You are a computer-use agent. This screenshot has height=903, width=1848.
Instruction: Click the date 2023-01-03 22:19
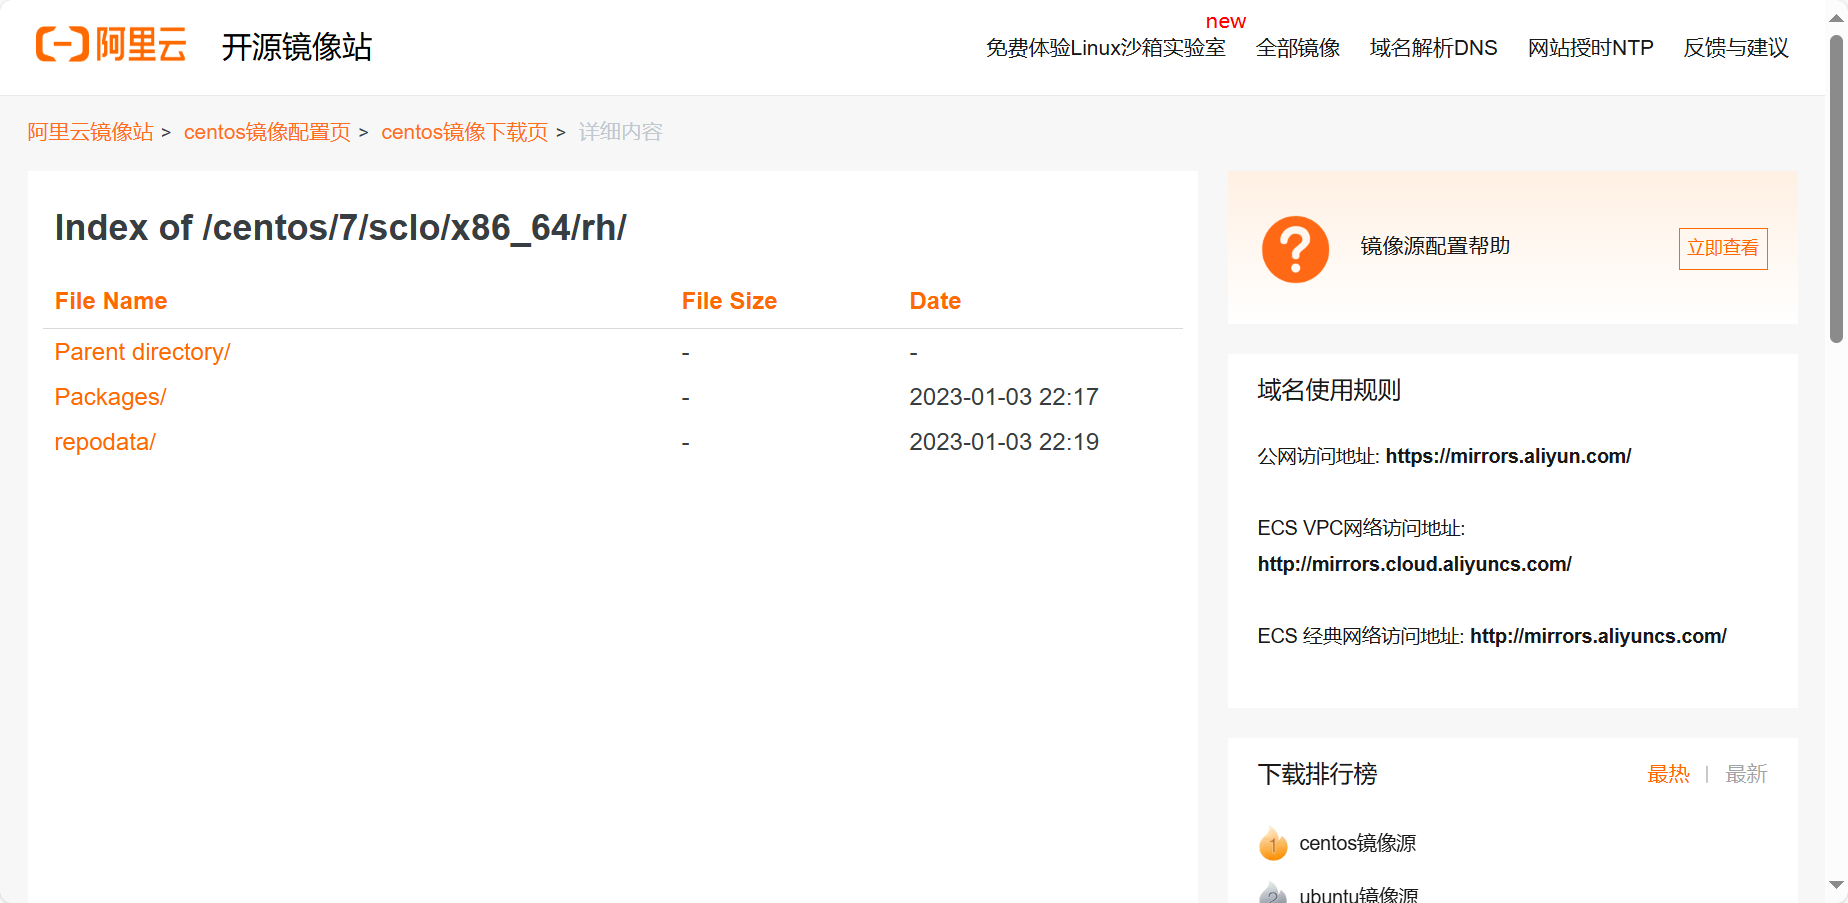[1004, 442]
